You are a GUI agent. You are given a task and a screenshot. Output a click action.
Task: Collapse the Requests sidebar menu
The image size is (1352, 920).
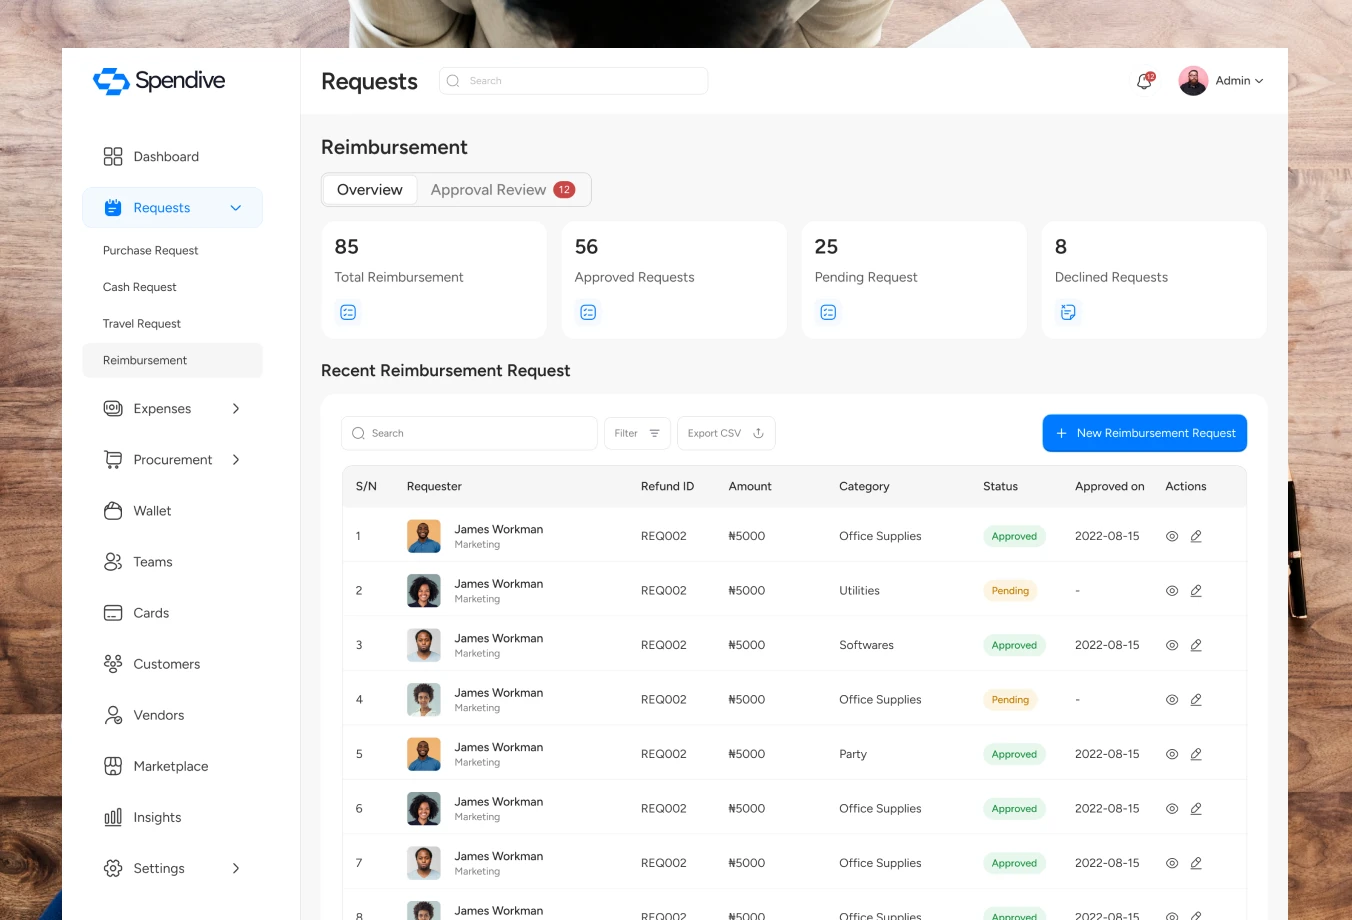click(x=236, y=208)
